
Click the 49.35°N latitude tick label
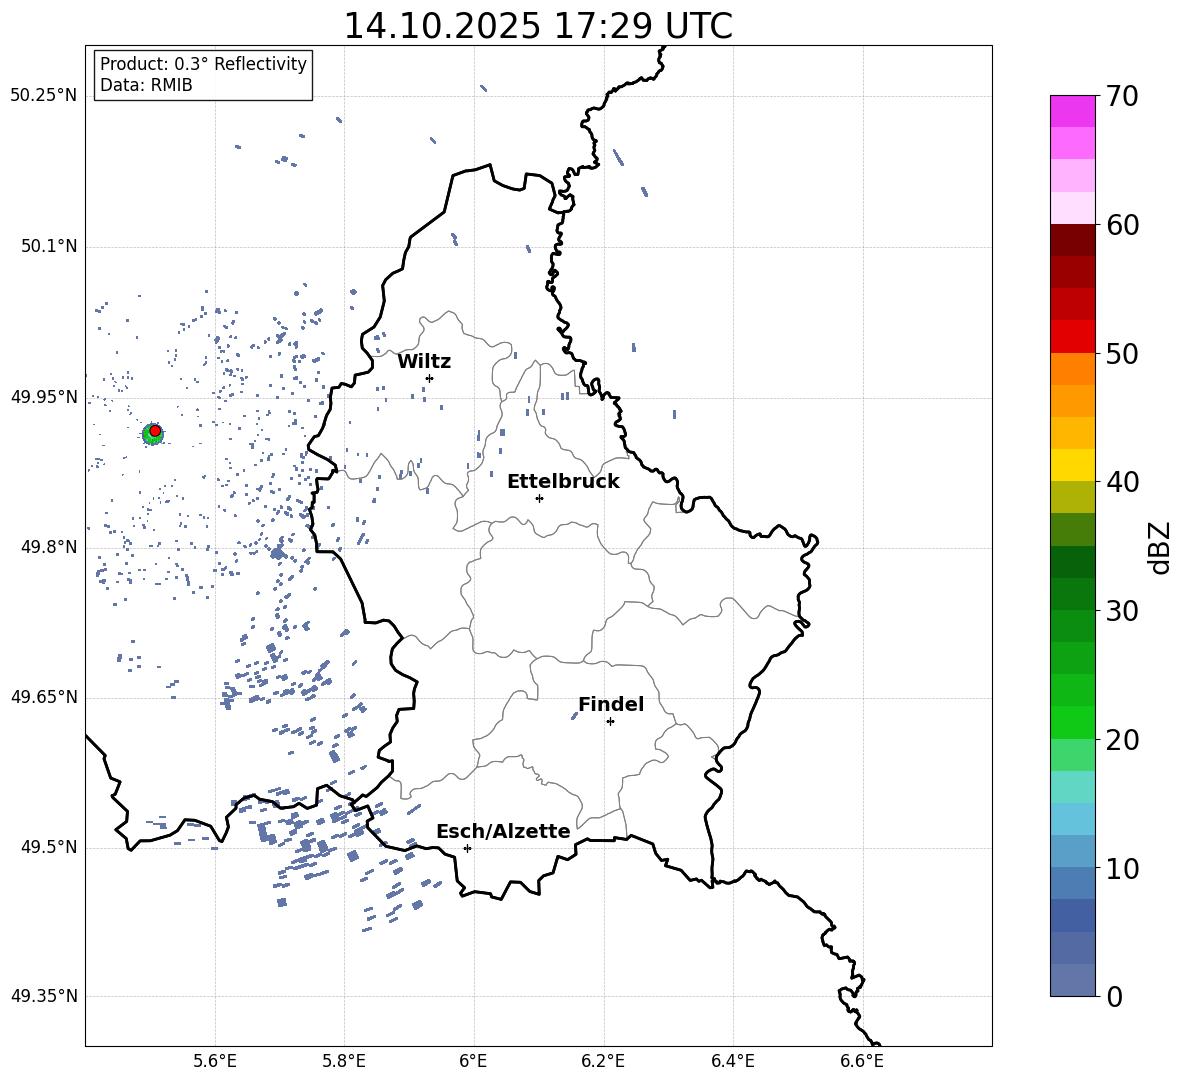[43, 996]
